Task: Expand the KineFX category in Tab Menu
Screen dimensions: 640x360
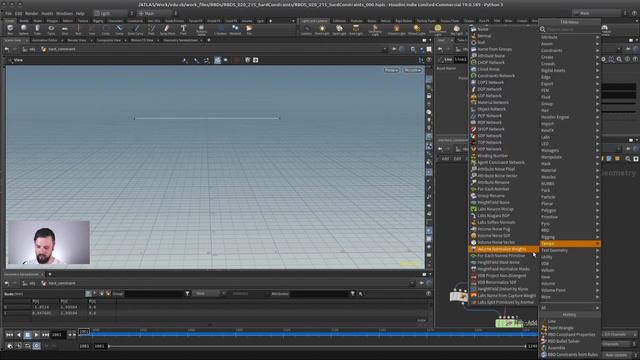Action: point(570,131)
